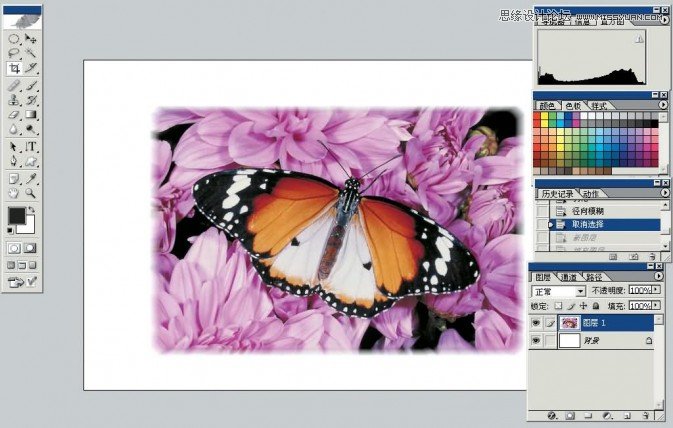673x428 pixels.
Task: Select the Magic Wand tool
Action: coord(31,53)
